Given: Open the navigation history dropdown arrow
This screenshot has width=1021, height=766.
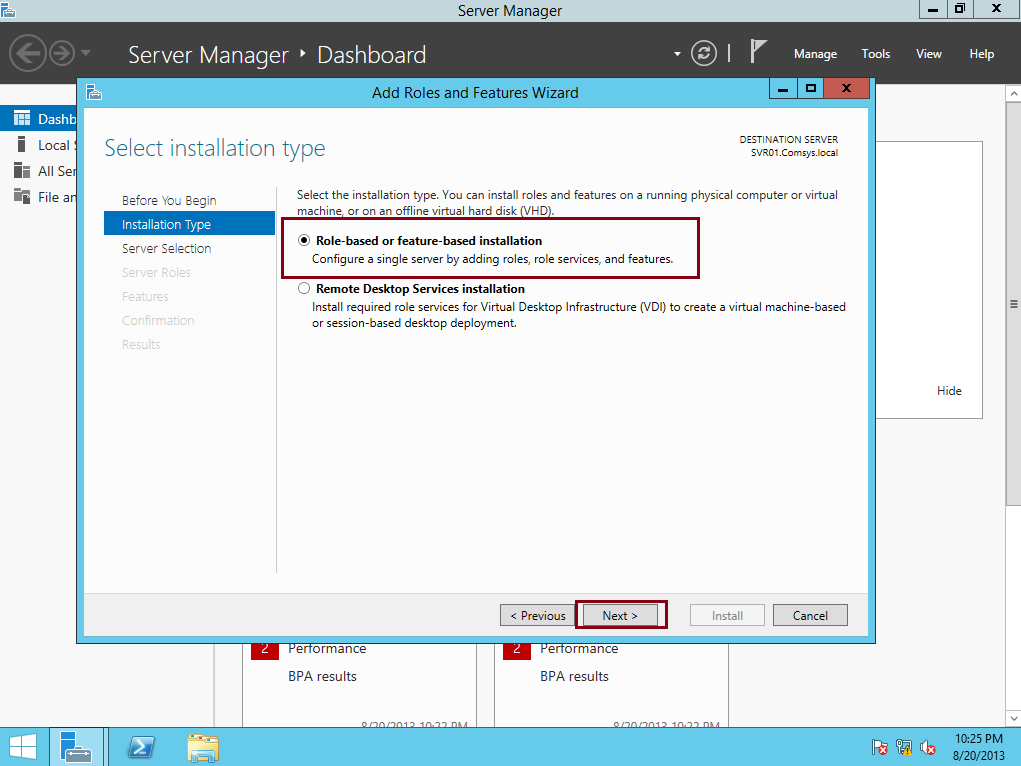Looking at the screenshot, I should click(86, 53).
